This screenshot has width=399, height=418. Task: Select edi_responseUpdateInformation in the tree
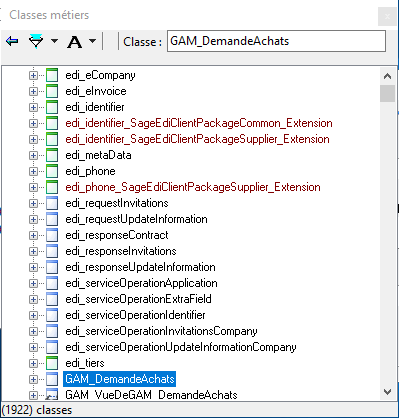pyautogui.click(x=140, y=267)
